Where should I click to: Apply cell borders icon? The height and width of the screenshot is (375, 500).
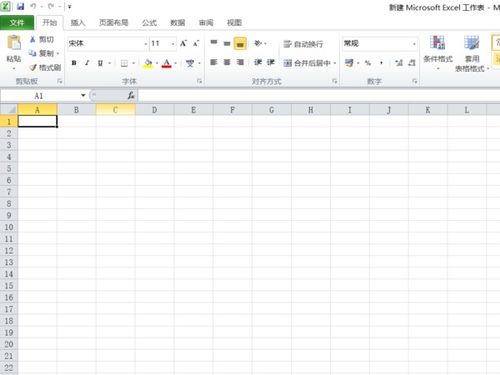124,63
